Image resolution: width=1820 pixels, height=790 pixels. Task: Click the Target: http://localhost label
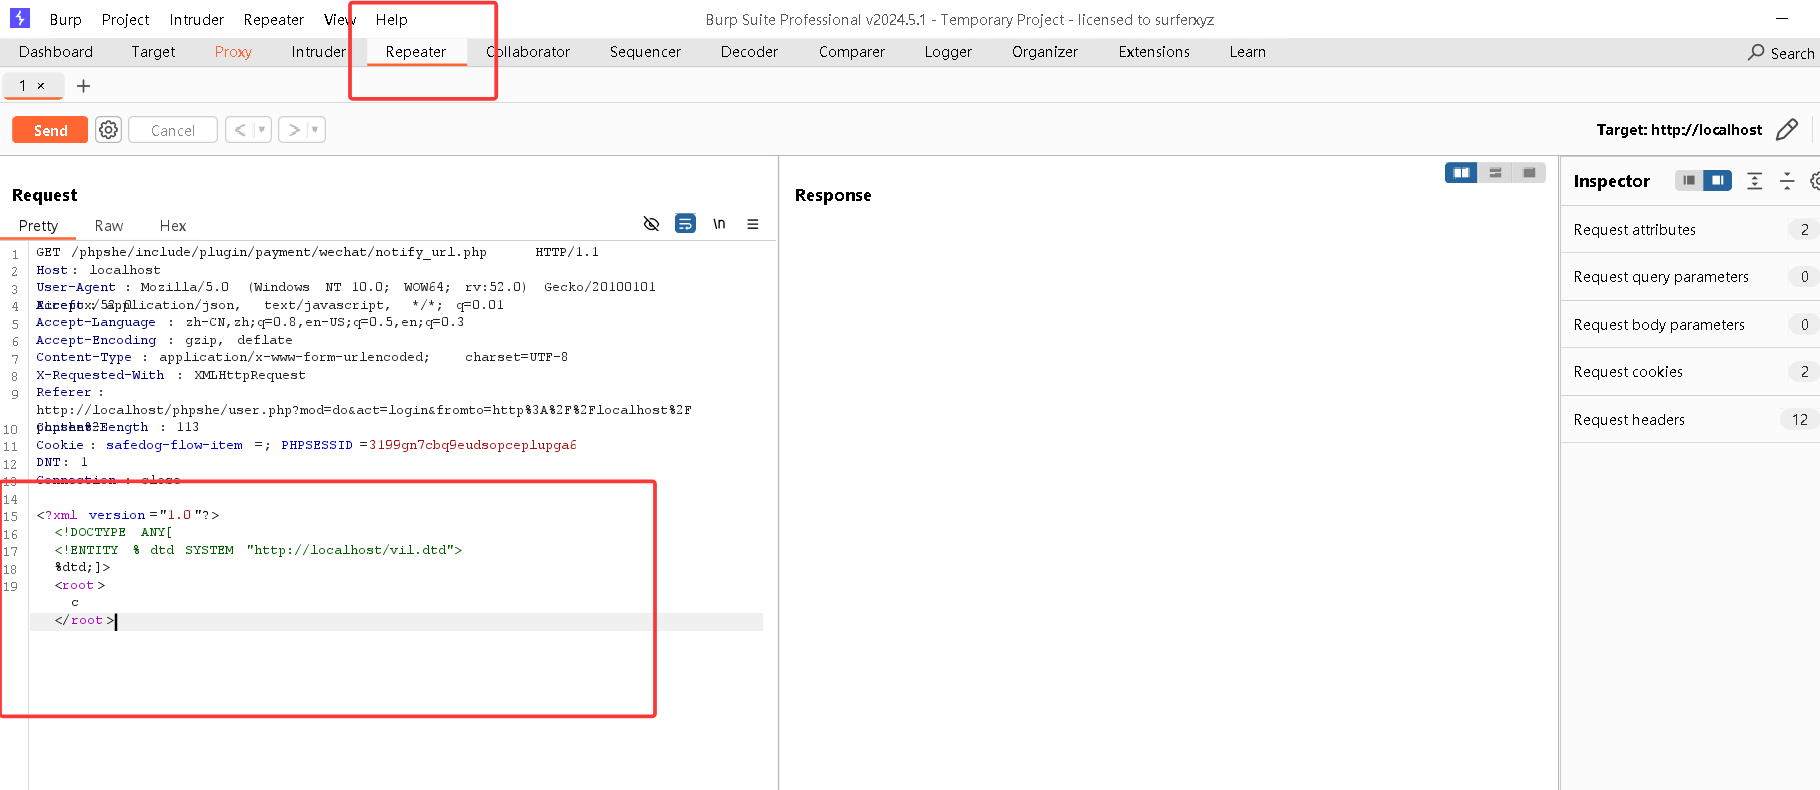point(1679,130)
